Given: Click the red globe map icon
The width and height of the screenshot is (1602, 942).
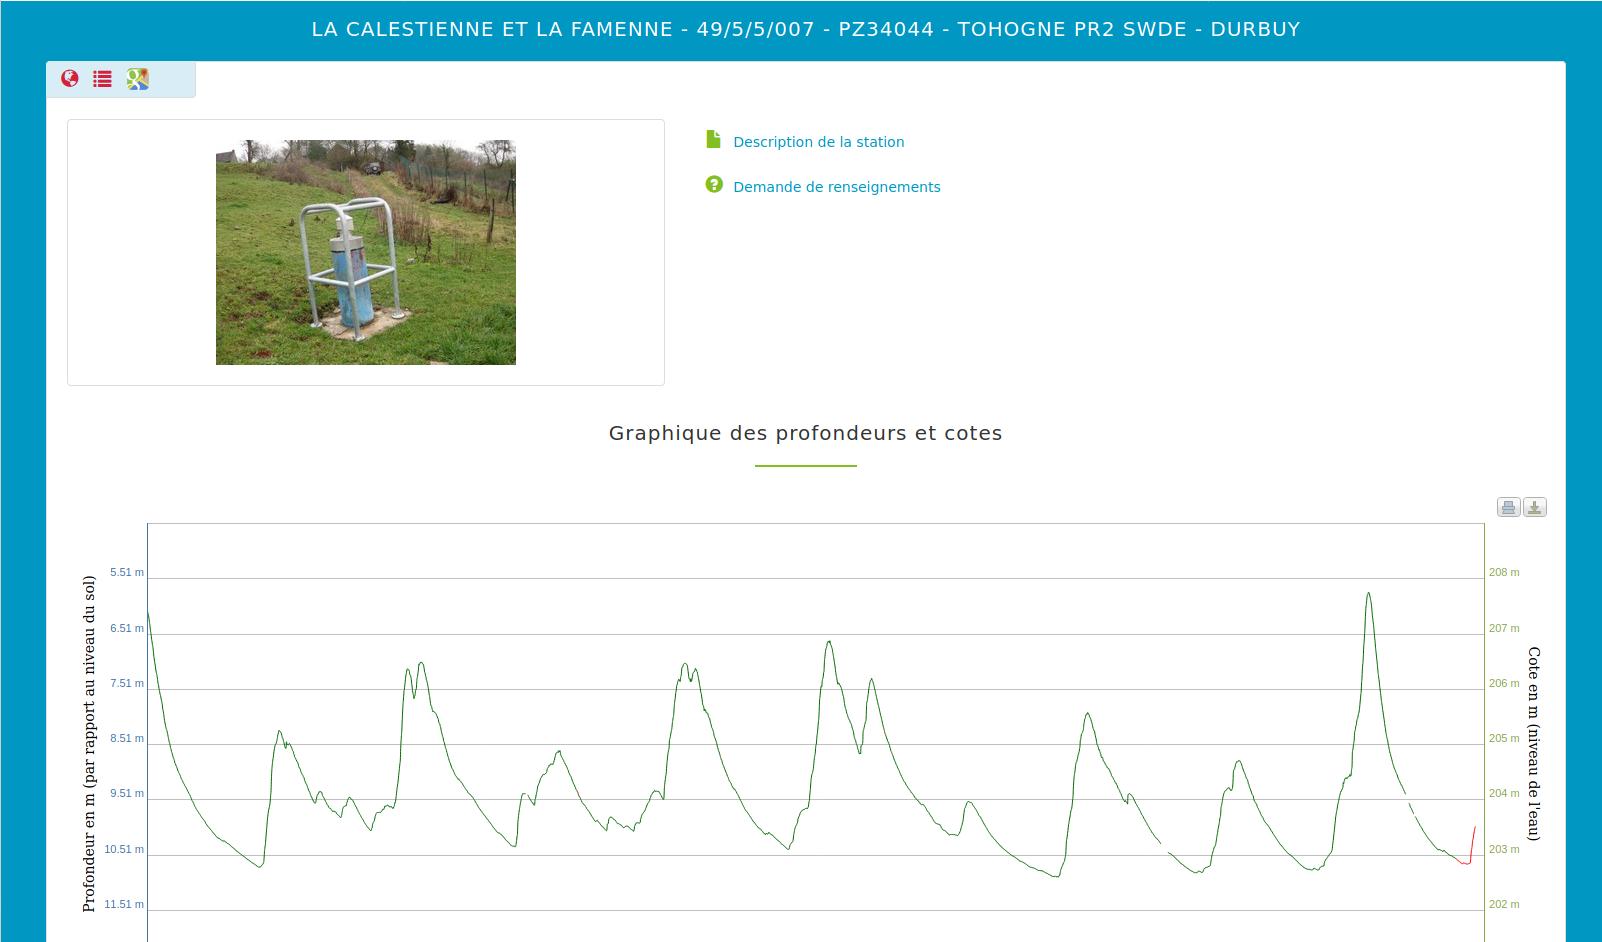Looking at the screenshot, I should (70, 78).
